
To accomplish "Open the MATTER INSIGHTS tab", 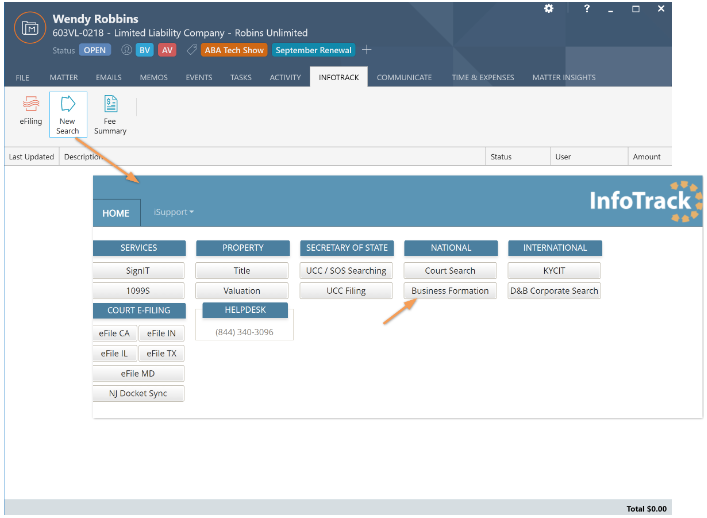I will [x=564, y=78].
